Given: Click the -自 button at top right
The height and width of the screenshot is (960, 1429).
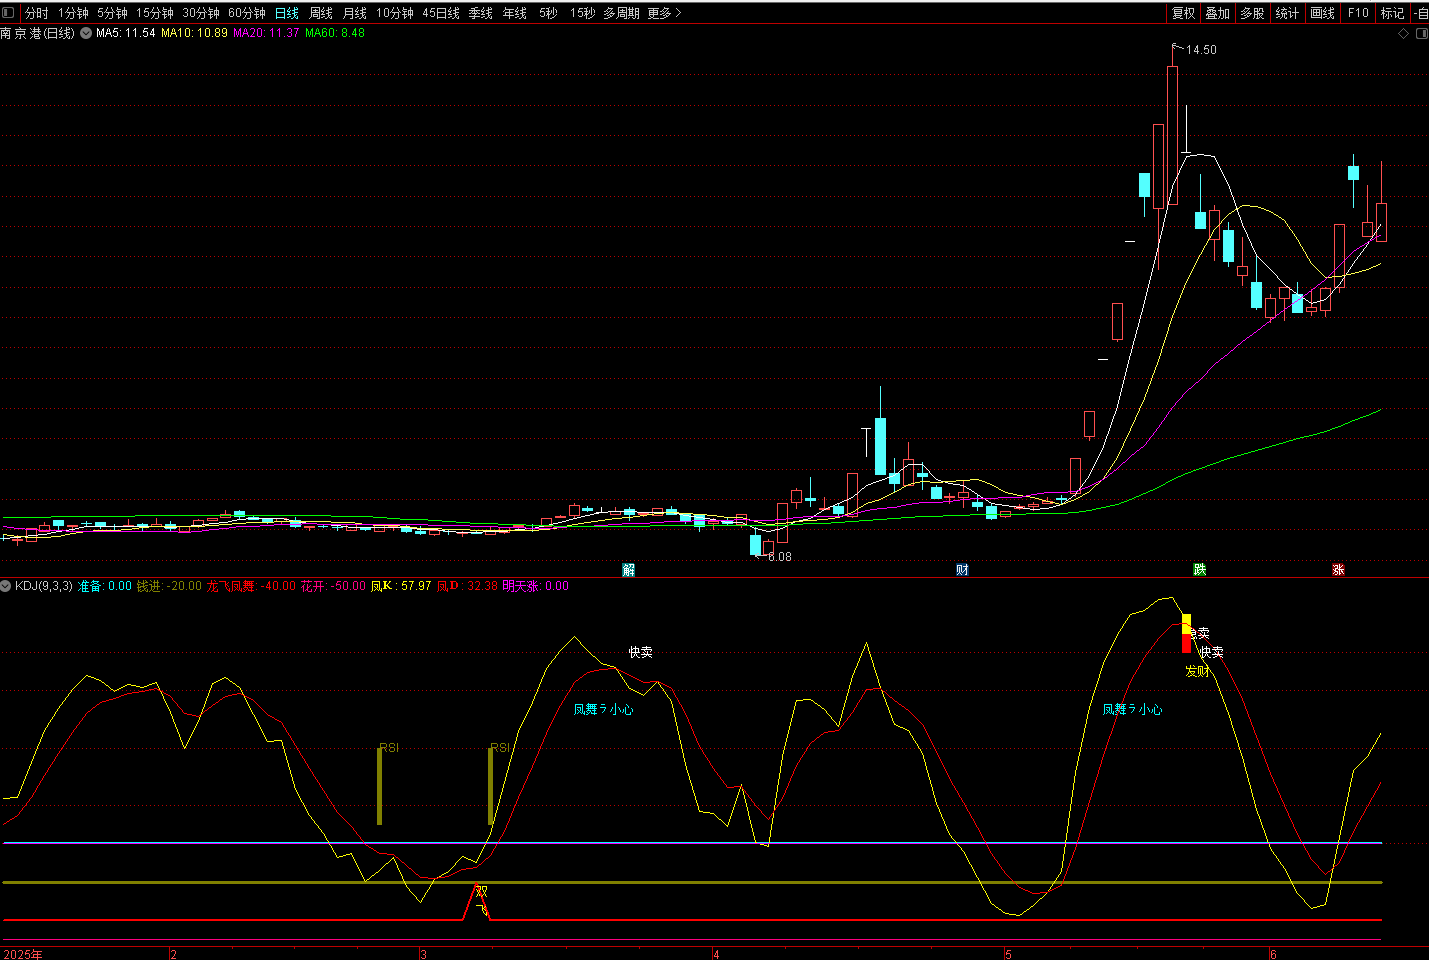Looking at the screenshot, I should click(1421, 13).
